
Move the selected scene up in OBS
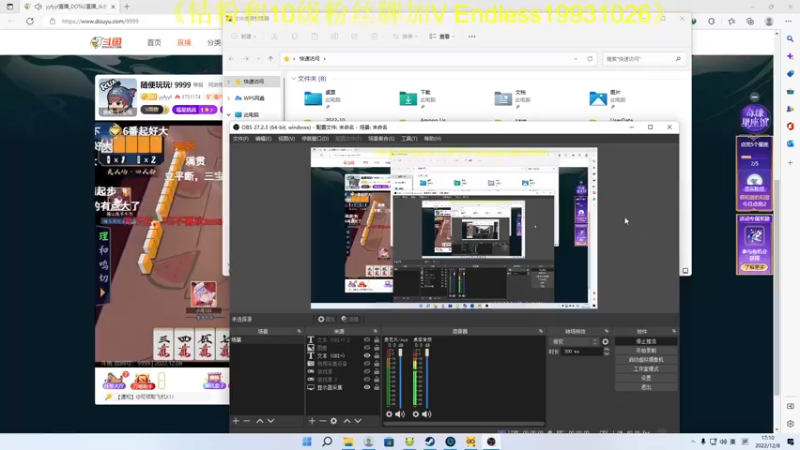[260, 421]
